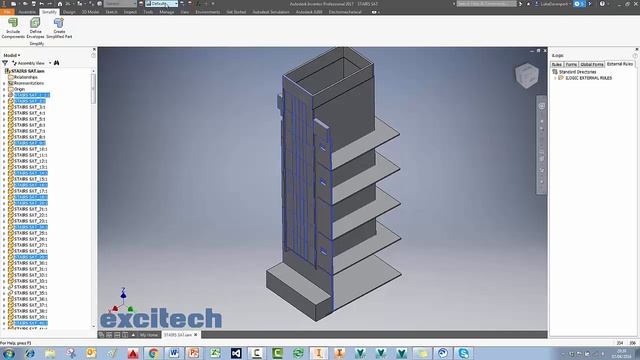Close the iLogic panel

pyautogui.click(x=636, y=49)
